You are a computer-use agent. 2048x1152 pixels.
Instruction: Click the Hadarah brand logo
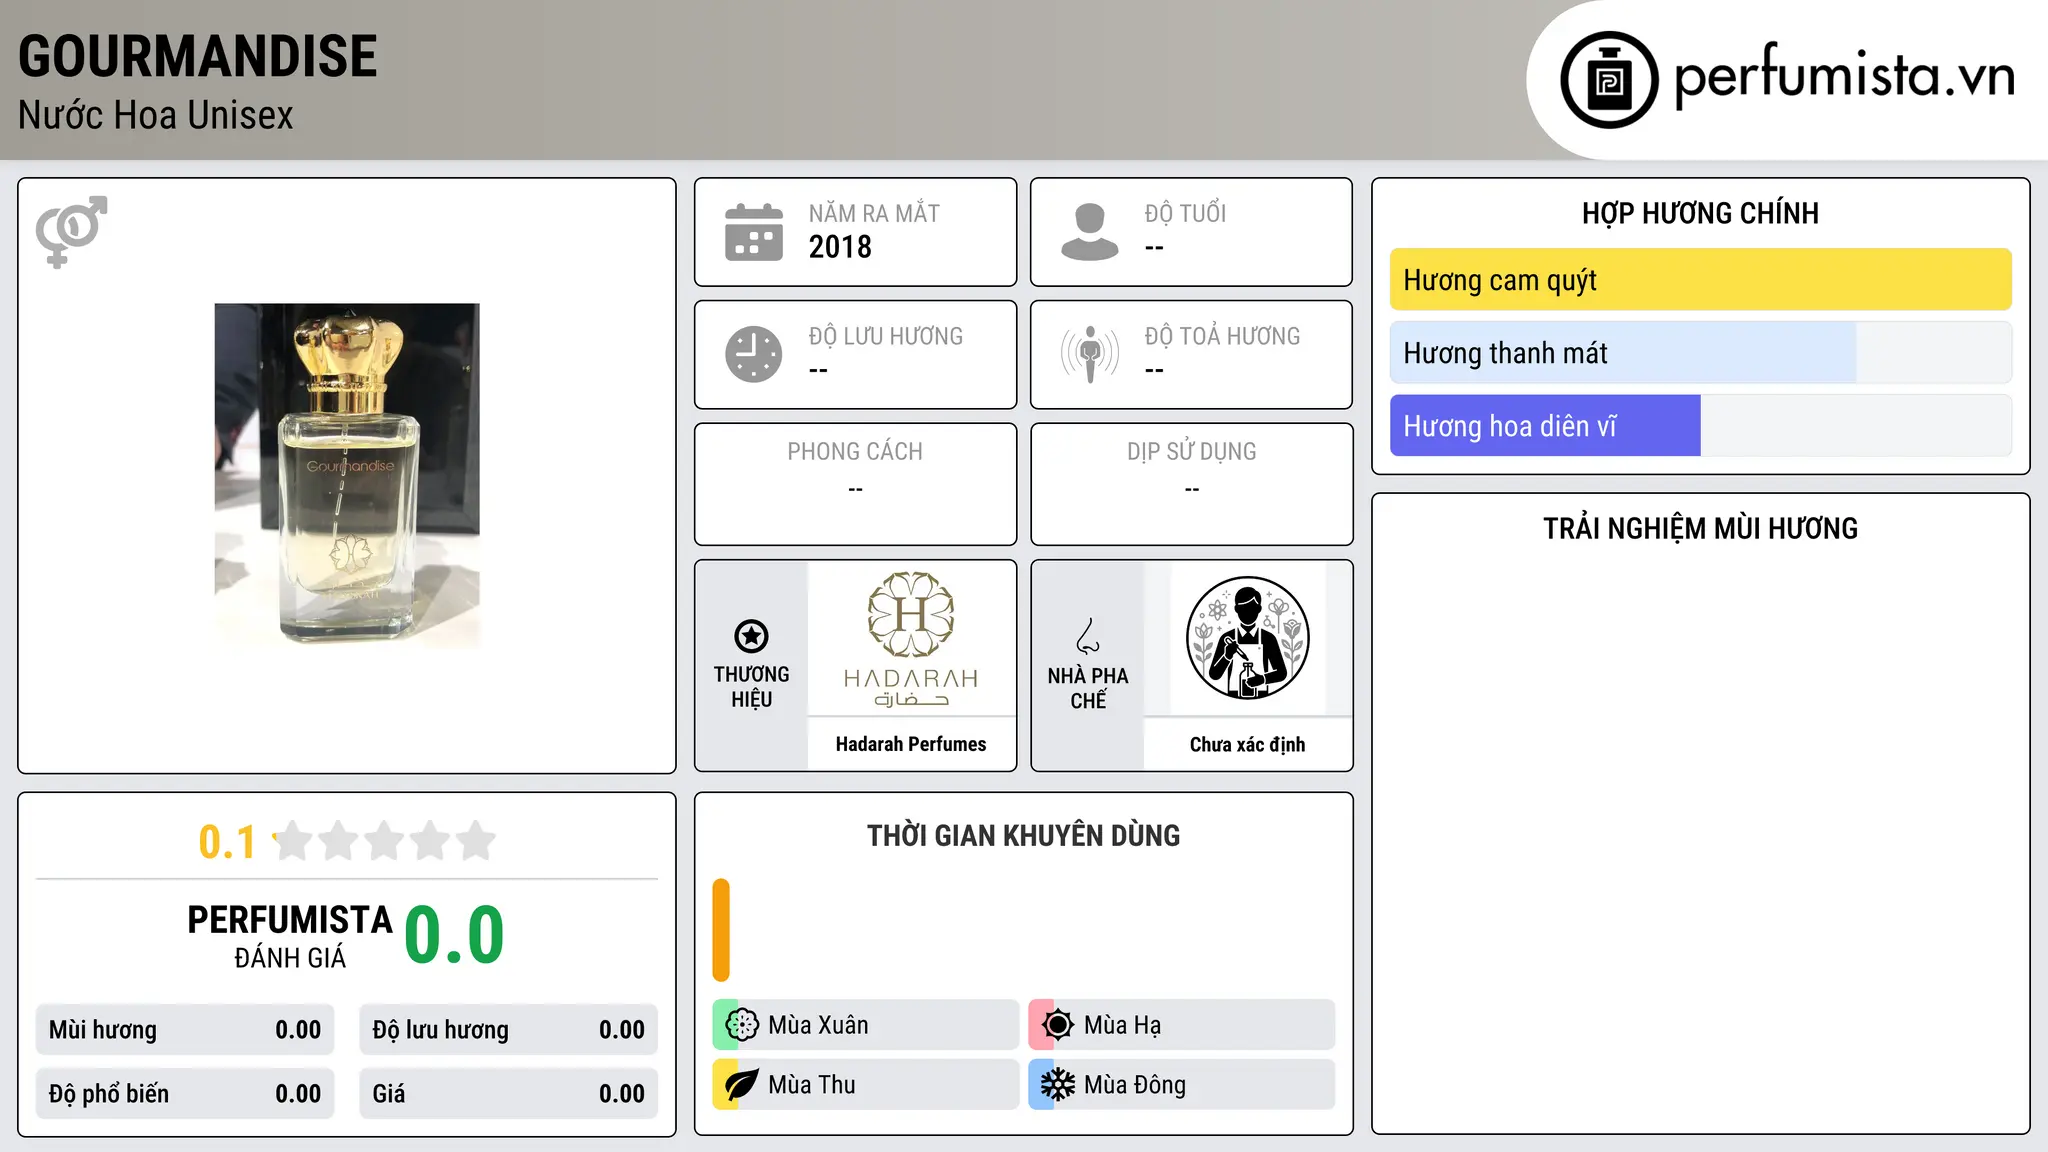911,640
